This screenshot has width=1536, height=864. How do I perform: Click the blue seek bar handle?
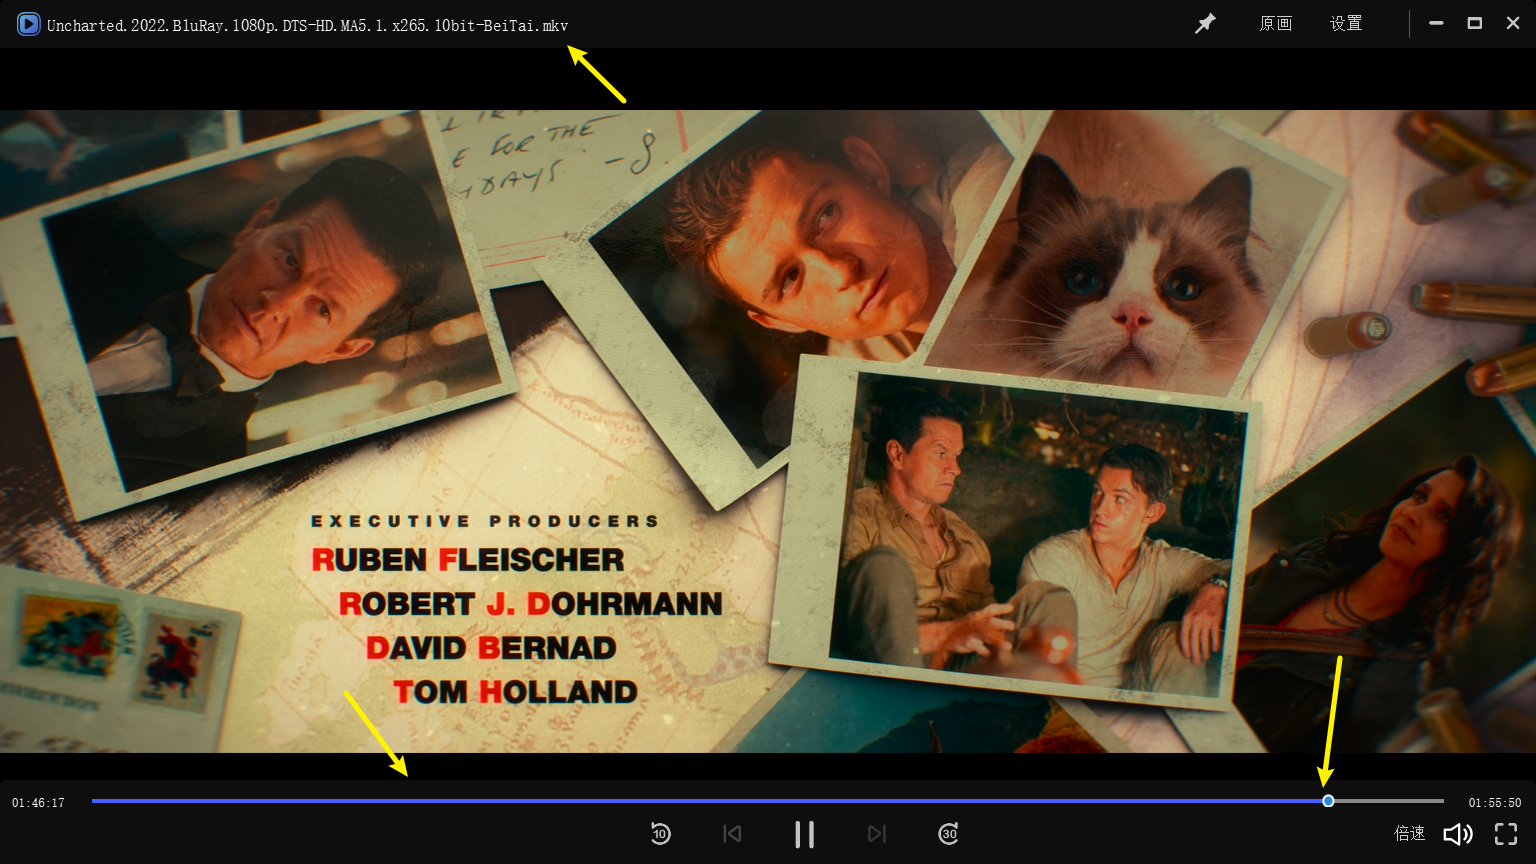(x=1328, y=801)
